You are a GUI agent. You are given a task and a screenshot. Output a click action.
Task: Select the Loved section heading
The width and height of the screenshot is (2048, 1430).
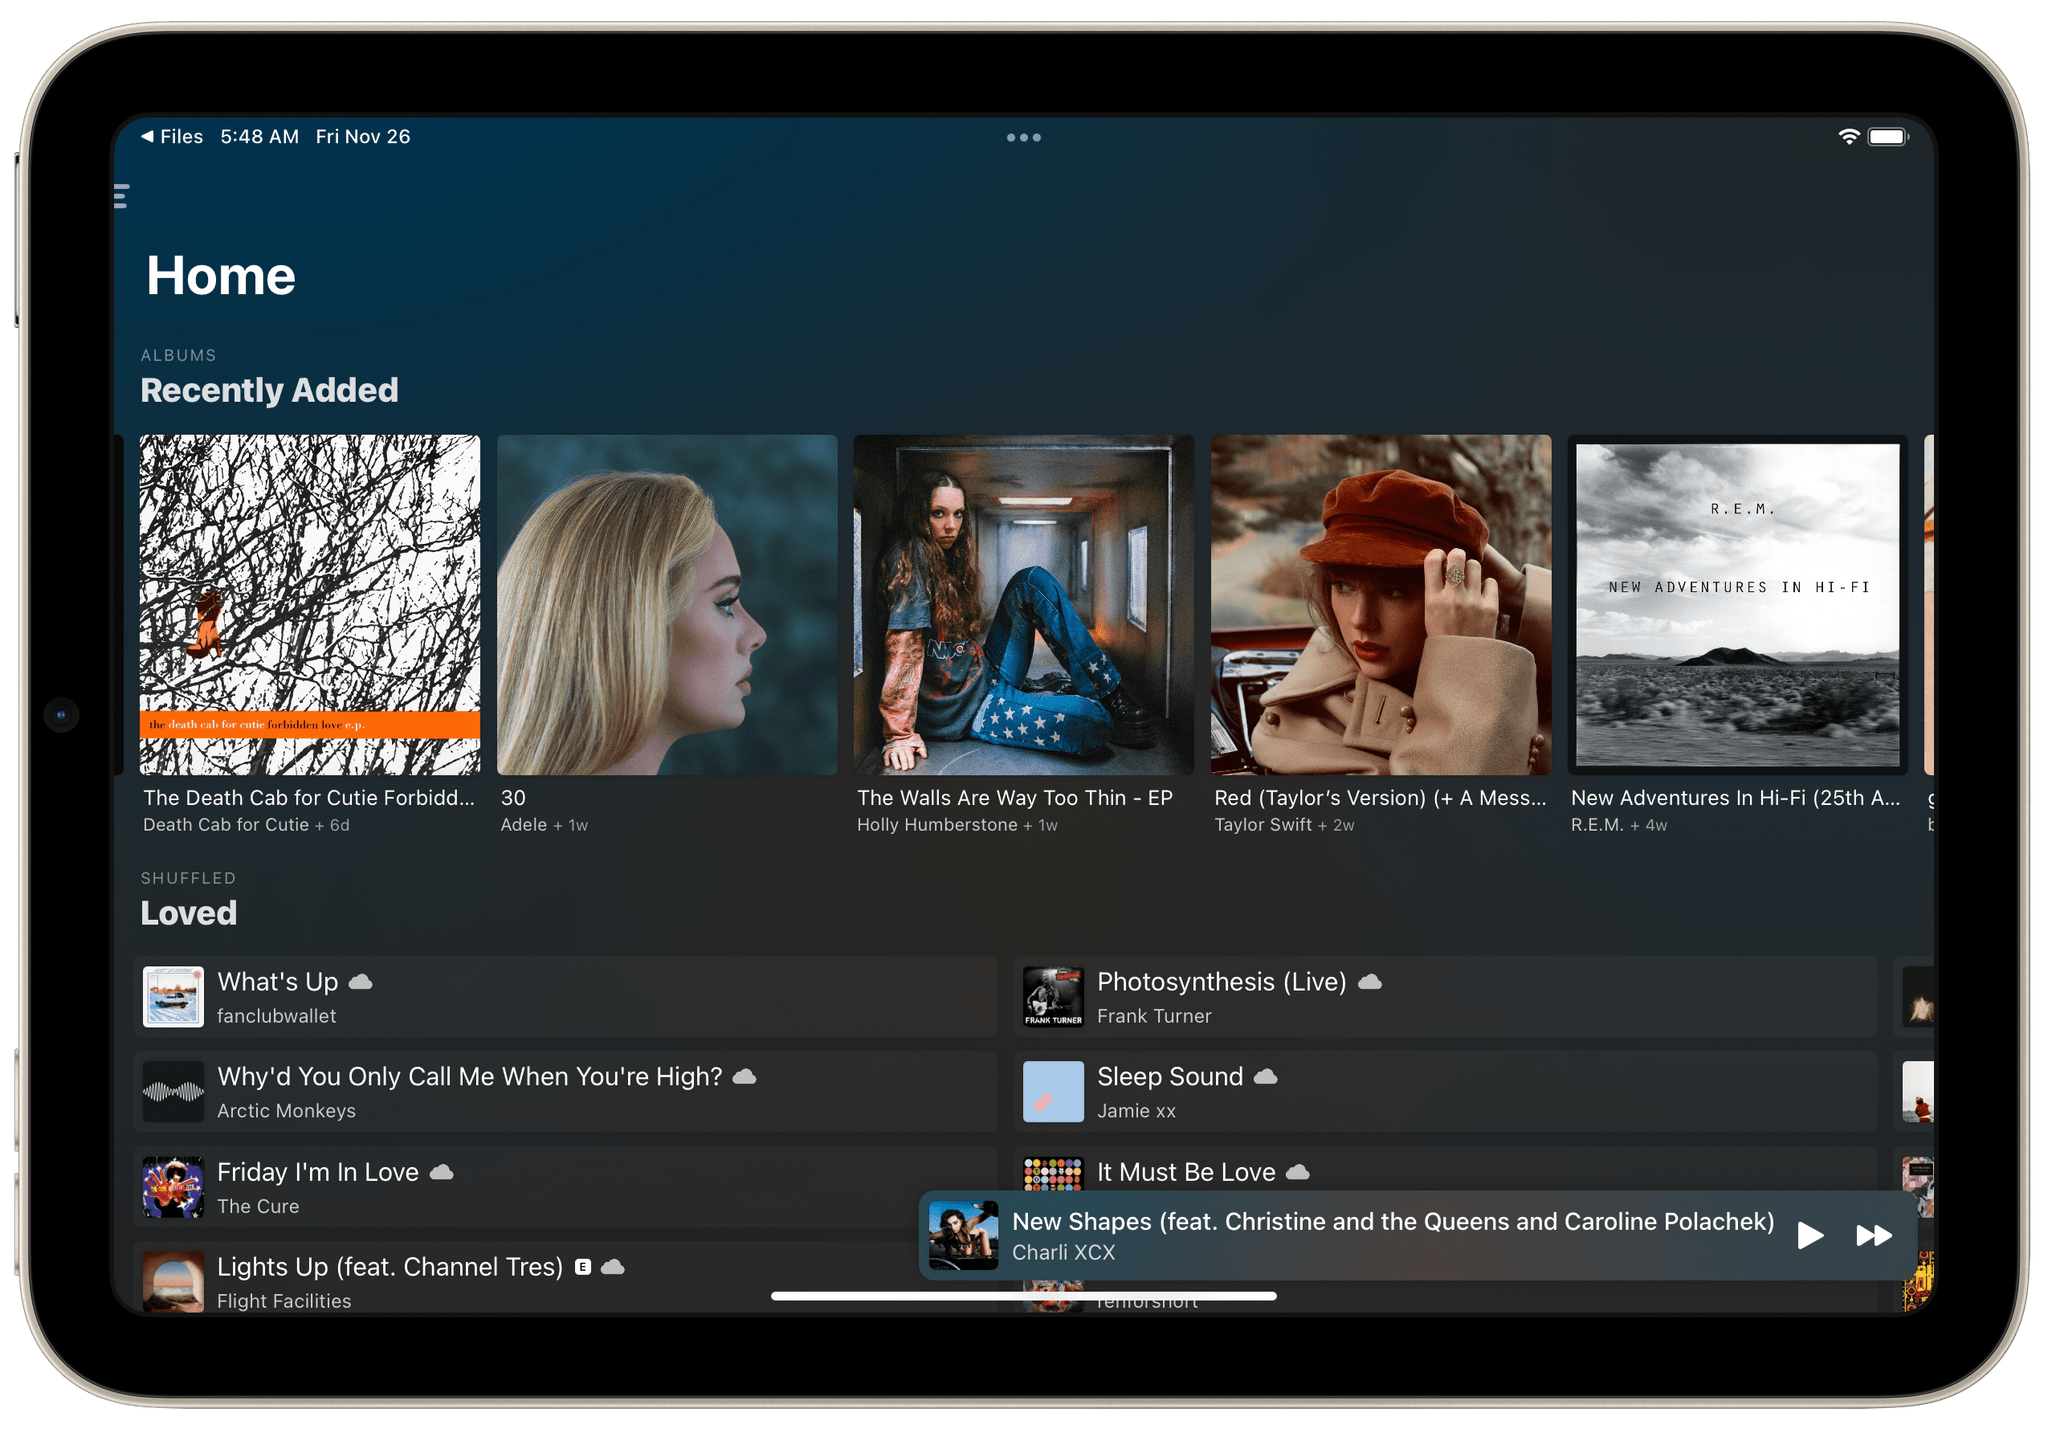click(x=188, y=913)
